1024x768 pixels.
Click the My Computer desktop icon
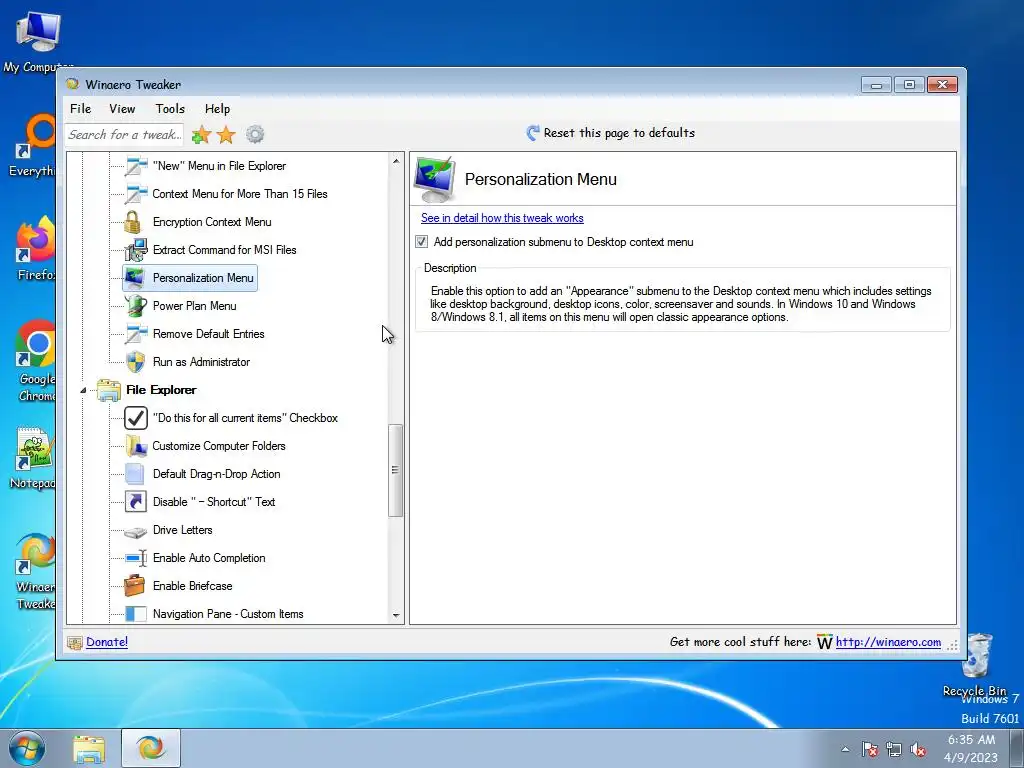37,42
